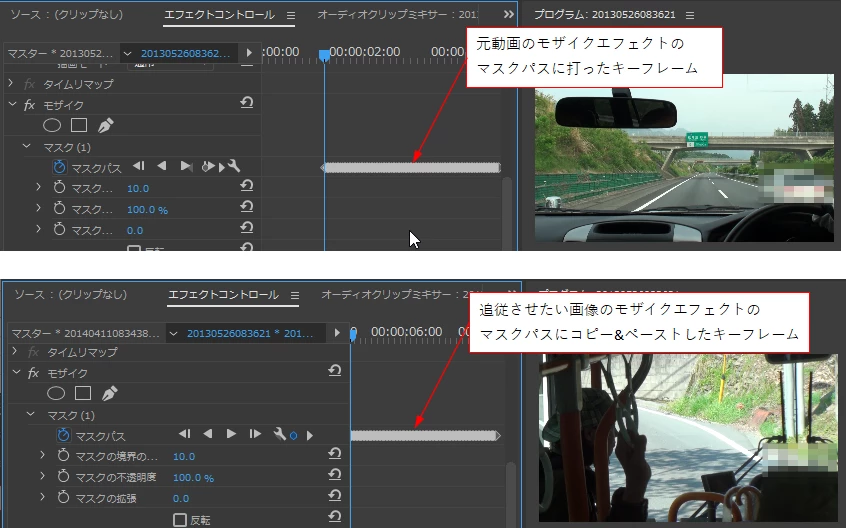Open upper プログラム monitor panel menu

pyautogui.click(x=690, y=16)
